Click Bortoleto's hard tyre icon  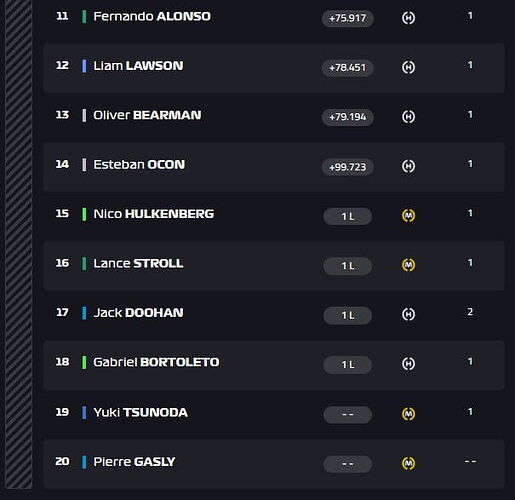click(x=408, y=364)
